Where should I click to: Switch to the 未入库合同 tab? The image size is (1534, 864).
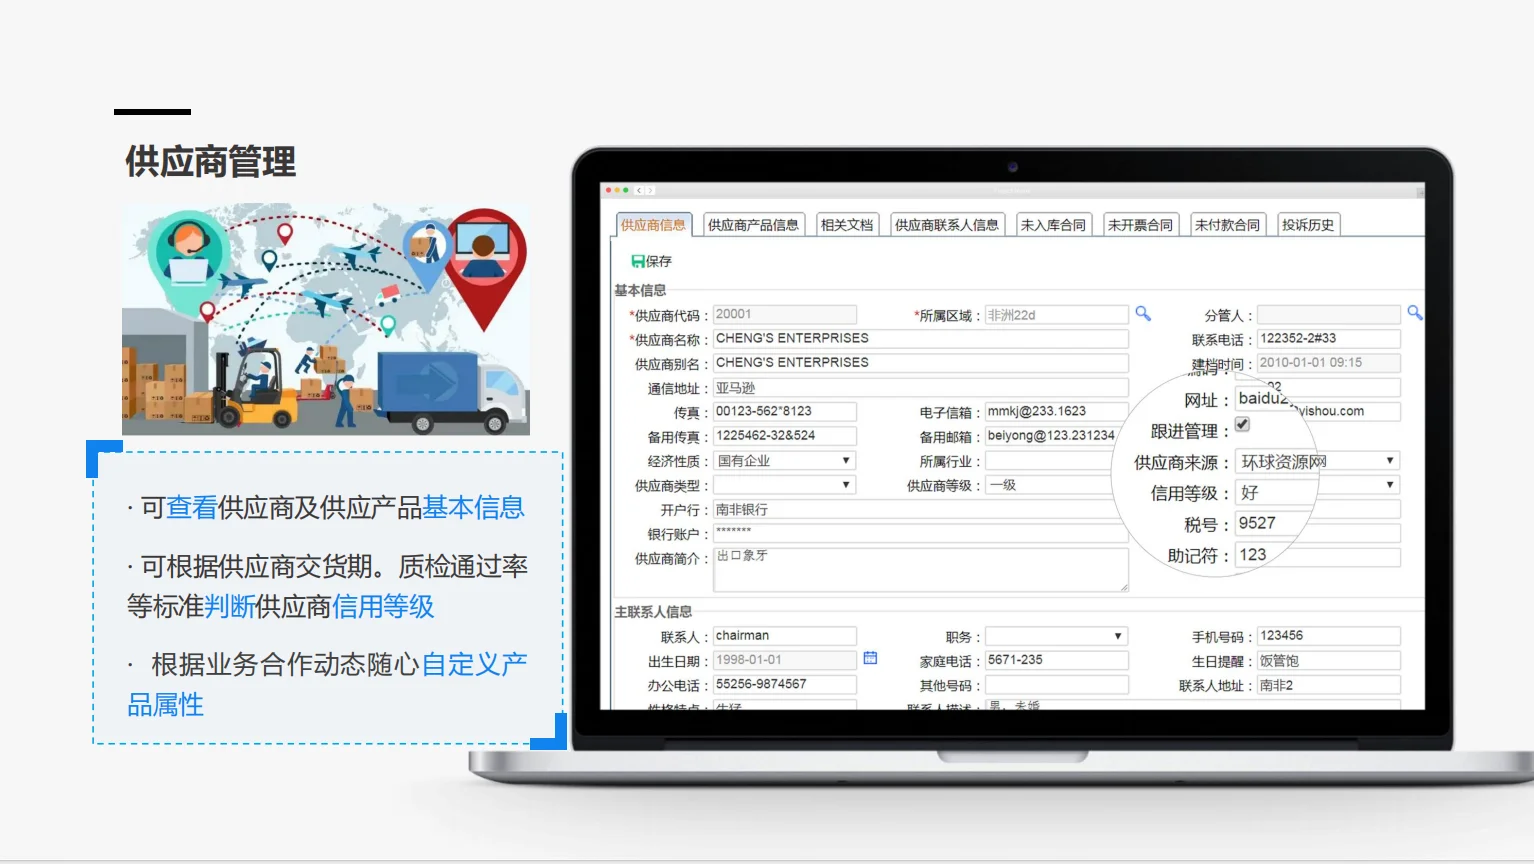click(1053, 224)
